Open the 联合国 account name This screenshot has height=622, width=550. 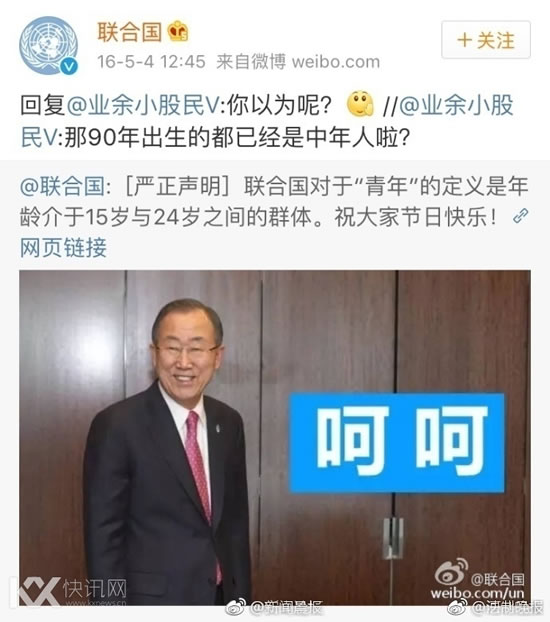pos(130,32)
